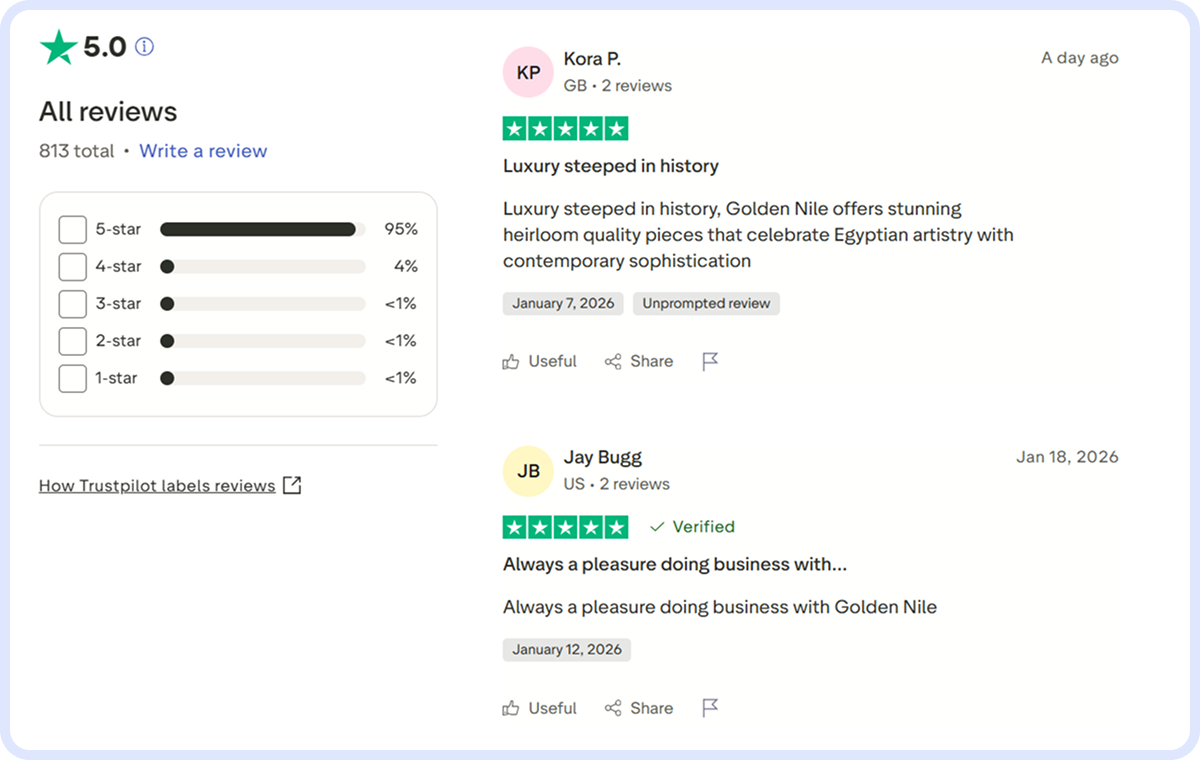Image resolution: width=1200 pixels, height=760 pixels.
Task: Check the 5-star filter checkbox
Action: 73,229
